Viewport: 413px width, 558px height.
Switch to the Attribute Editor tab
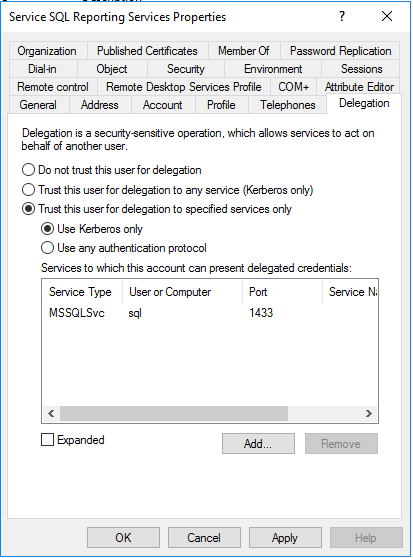coord(359,87)
